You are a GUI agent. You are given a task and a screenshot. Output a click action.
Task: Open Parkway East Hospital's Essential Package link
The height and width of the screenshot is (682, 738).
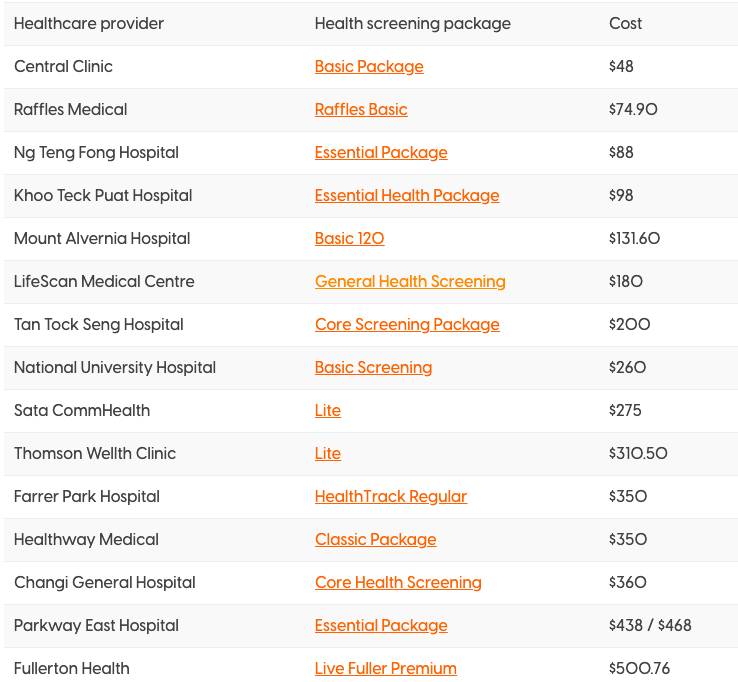381,626
